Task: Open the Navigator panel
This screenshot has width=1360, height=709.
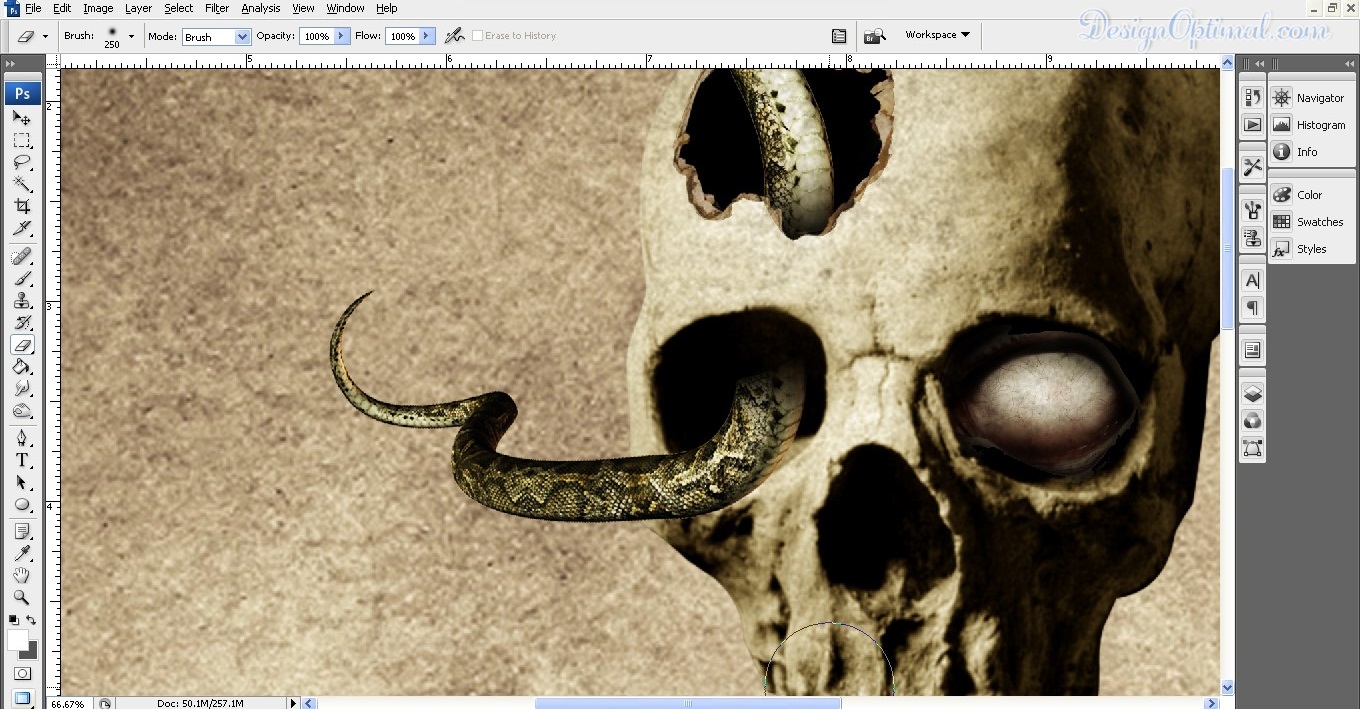Action: 1309,98
